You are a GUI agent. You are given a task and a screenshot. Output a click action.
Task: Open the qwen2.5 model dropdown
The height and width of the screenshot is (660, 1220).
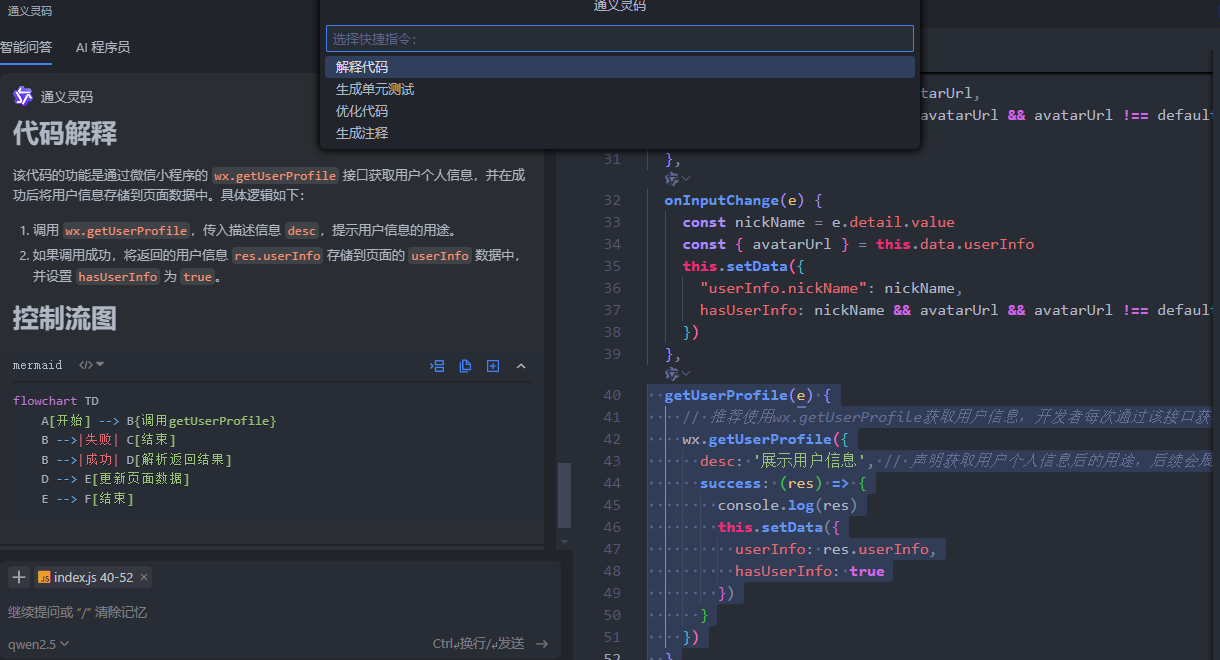[x=39, y=644]
